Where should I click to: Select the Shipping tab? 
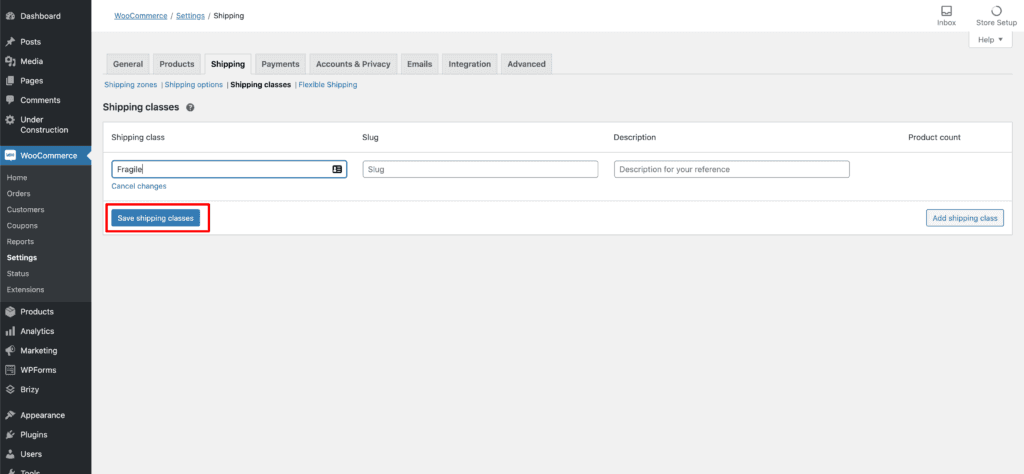228,64
